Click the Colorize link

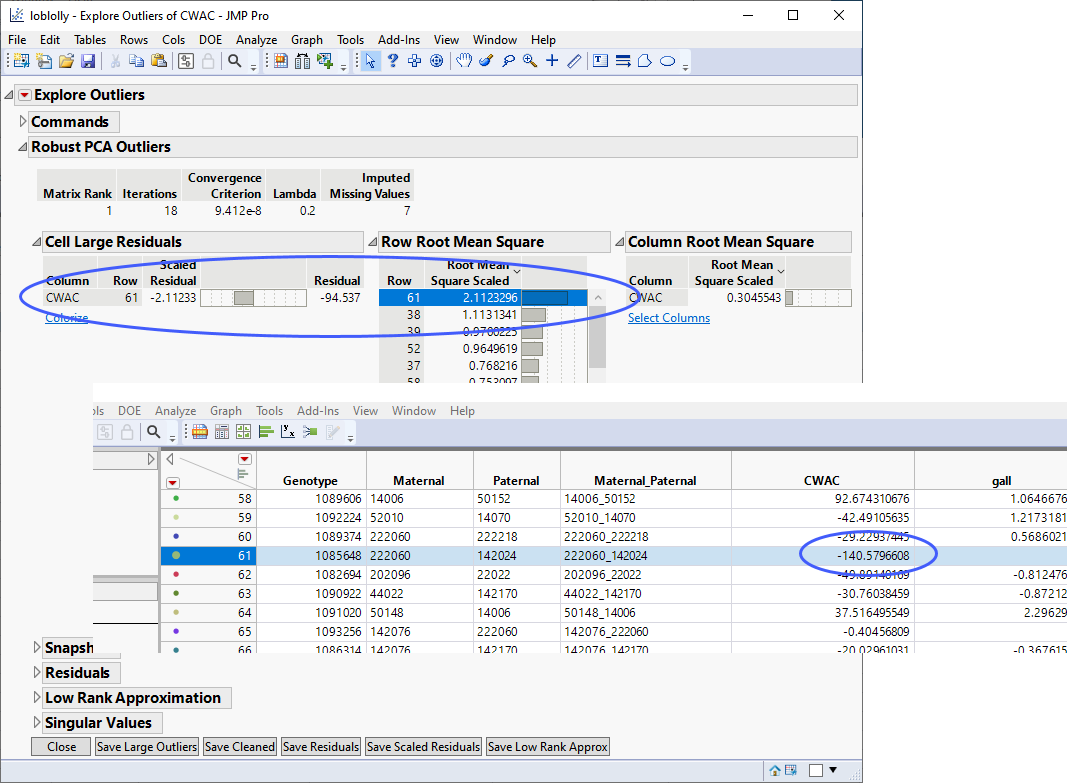tap(66, 318)
